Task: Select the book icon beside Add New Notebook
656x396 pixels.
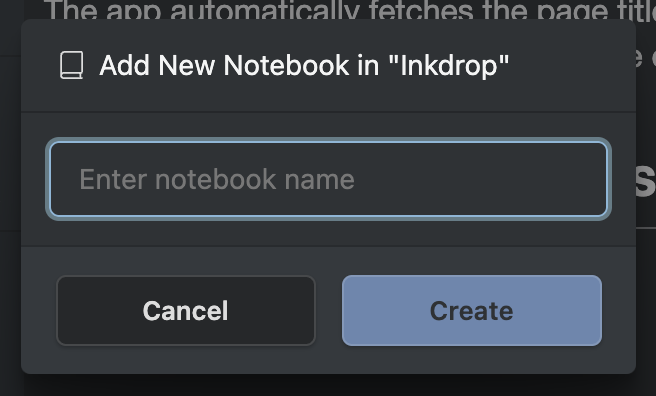Action: click(72, 65)
